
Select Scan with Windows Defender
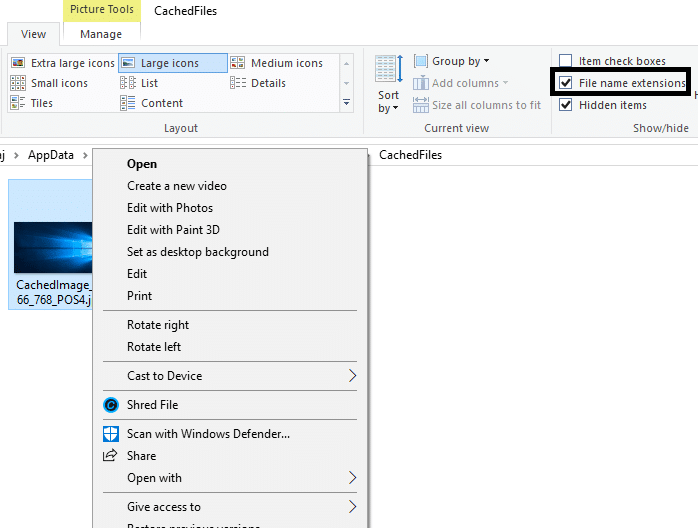coord(230,434)
